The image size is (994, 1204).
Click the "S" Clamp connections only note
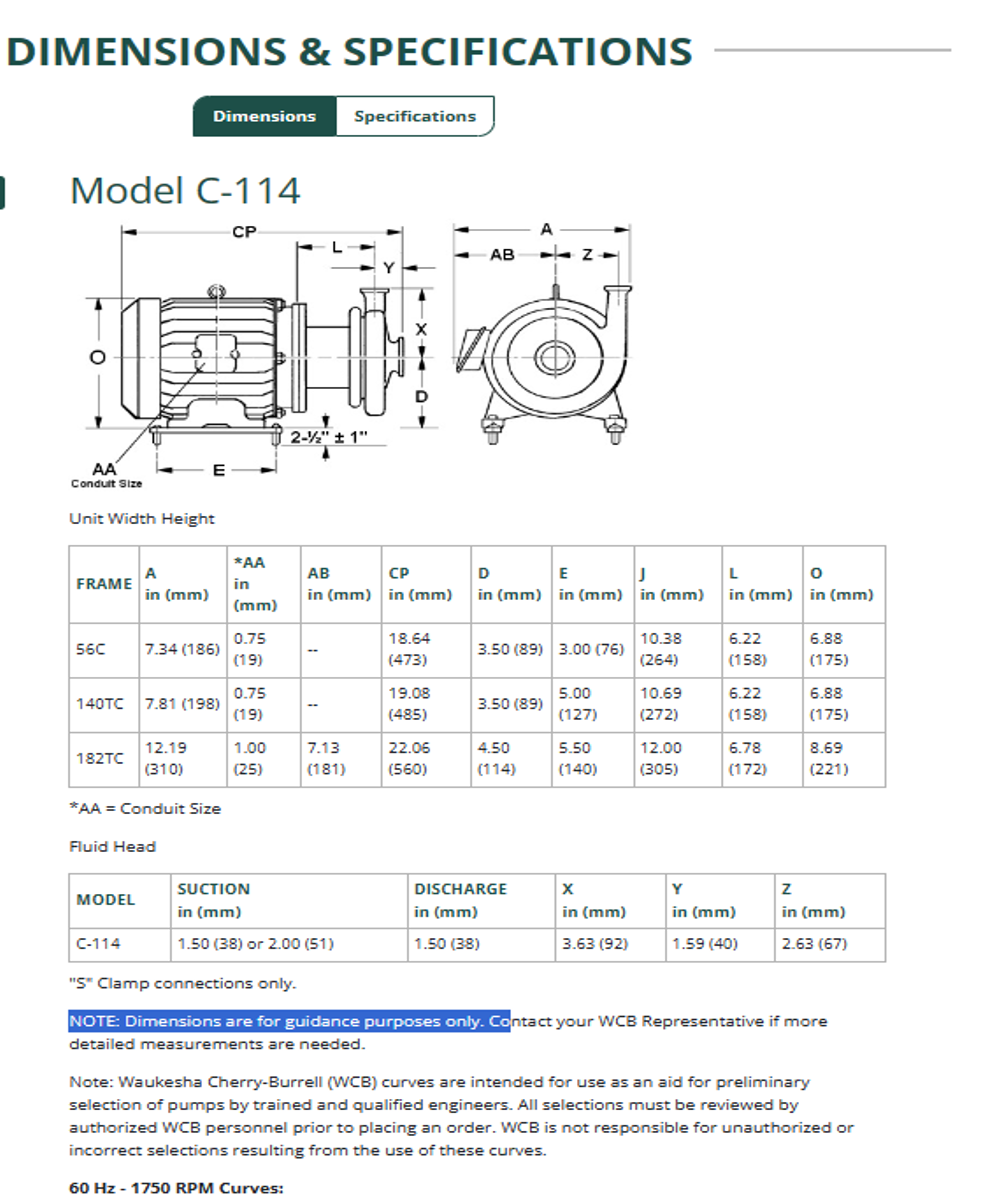tap(182, 983)
